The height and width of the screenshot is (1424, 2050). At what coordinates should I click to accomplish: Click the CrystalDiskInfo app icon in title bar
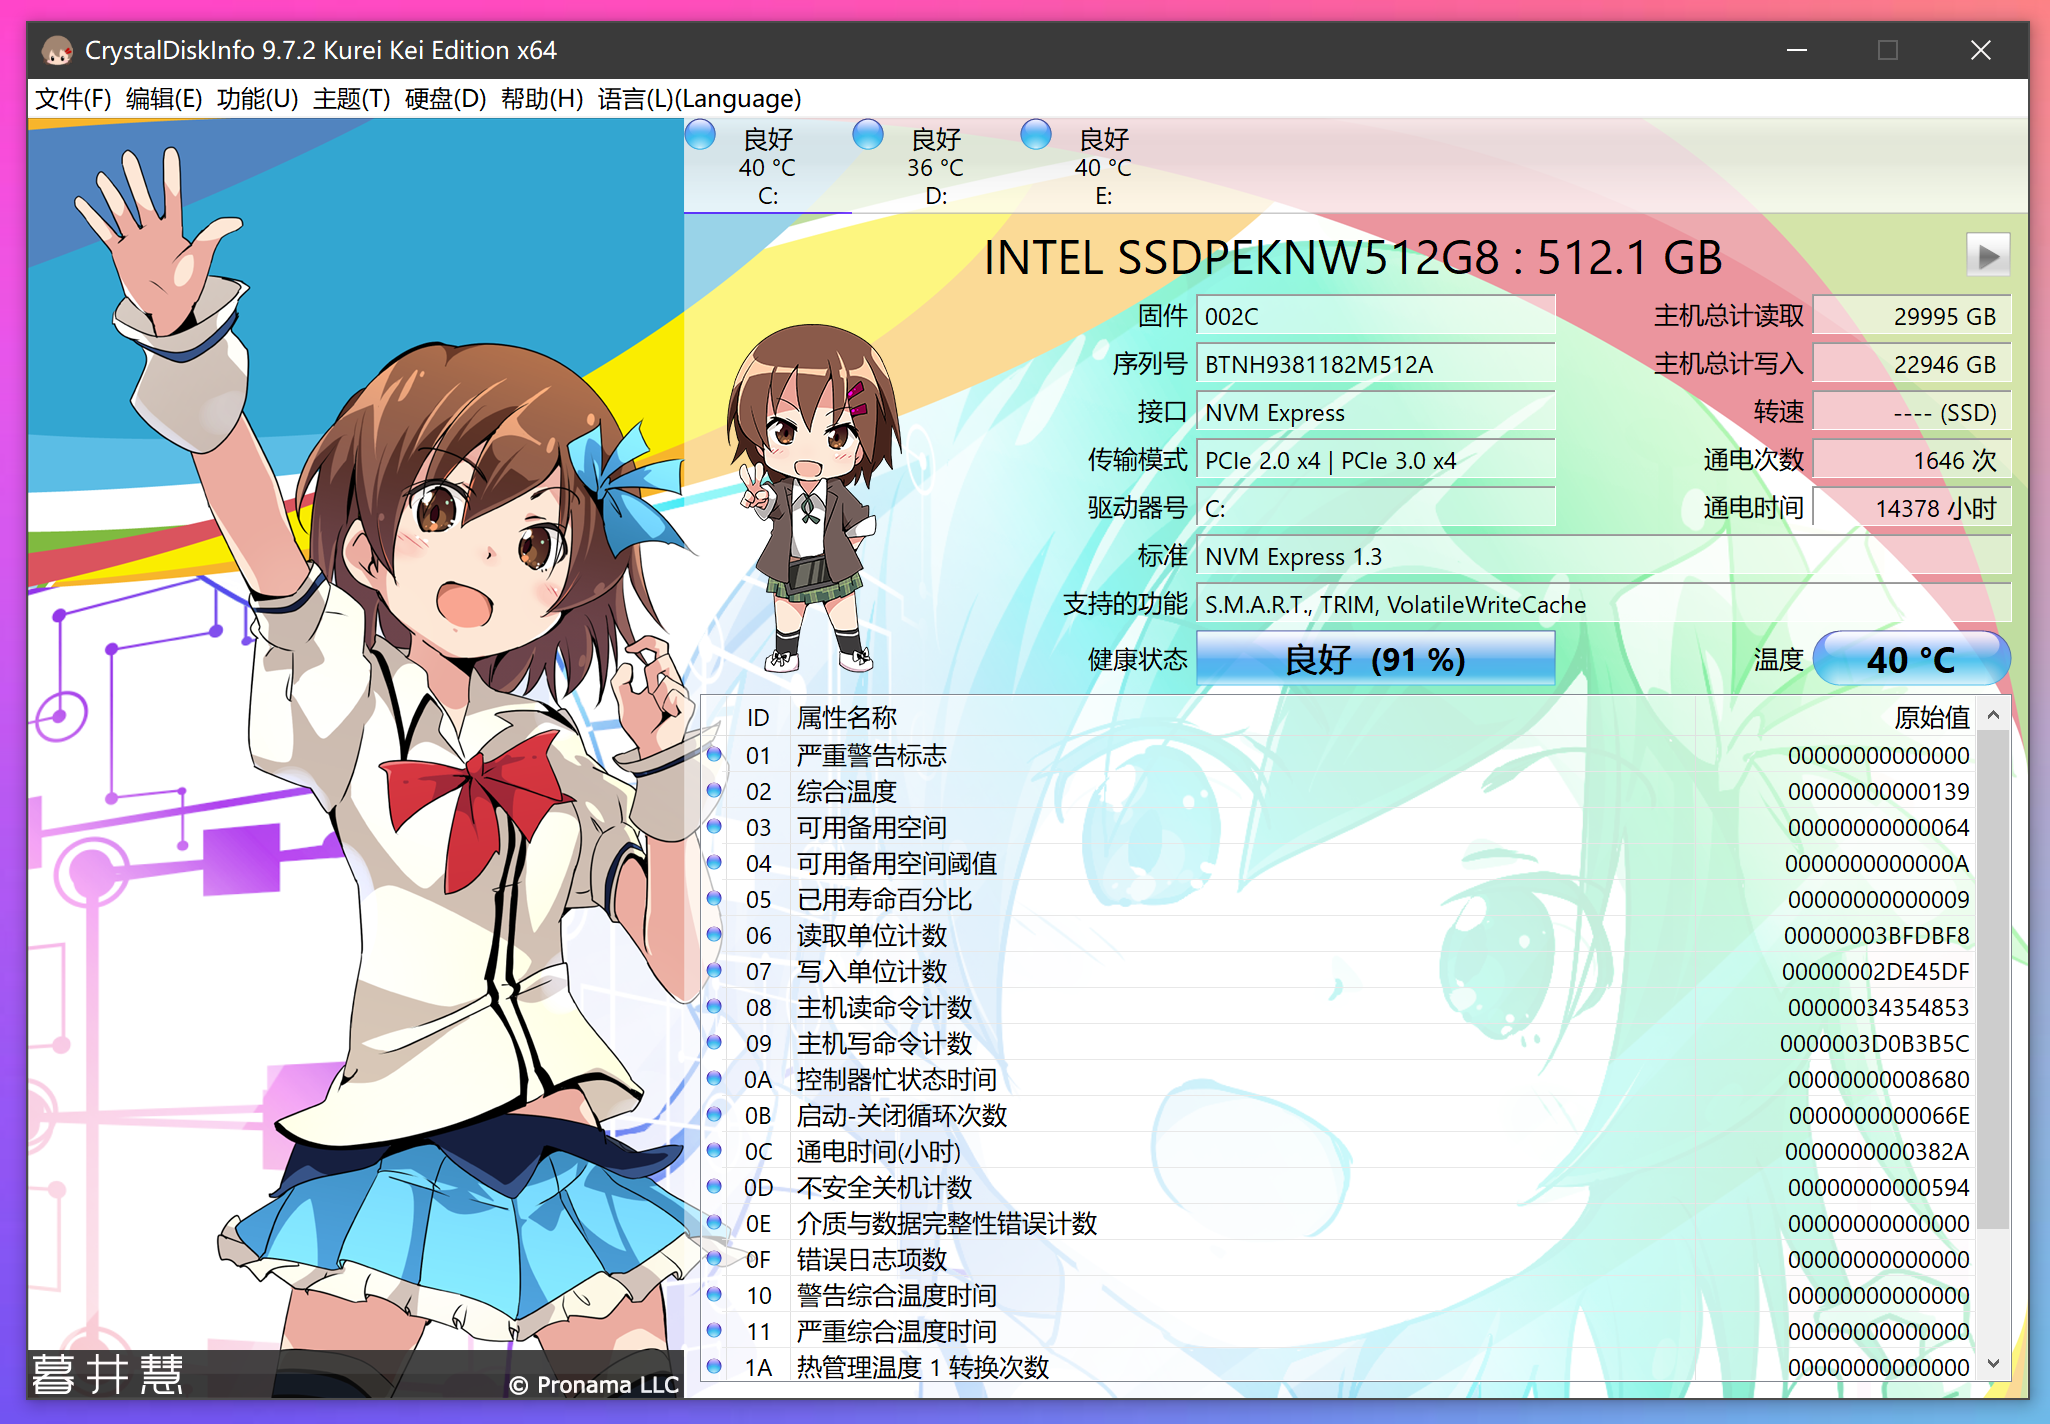[x=59, y=50]
